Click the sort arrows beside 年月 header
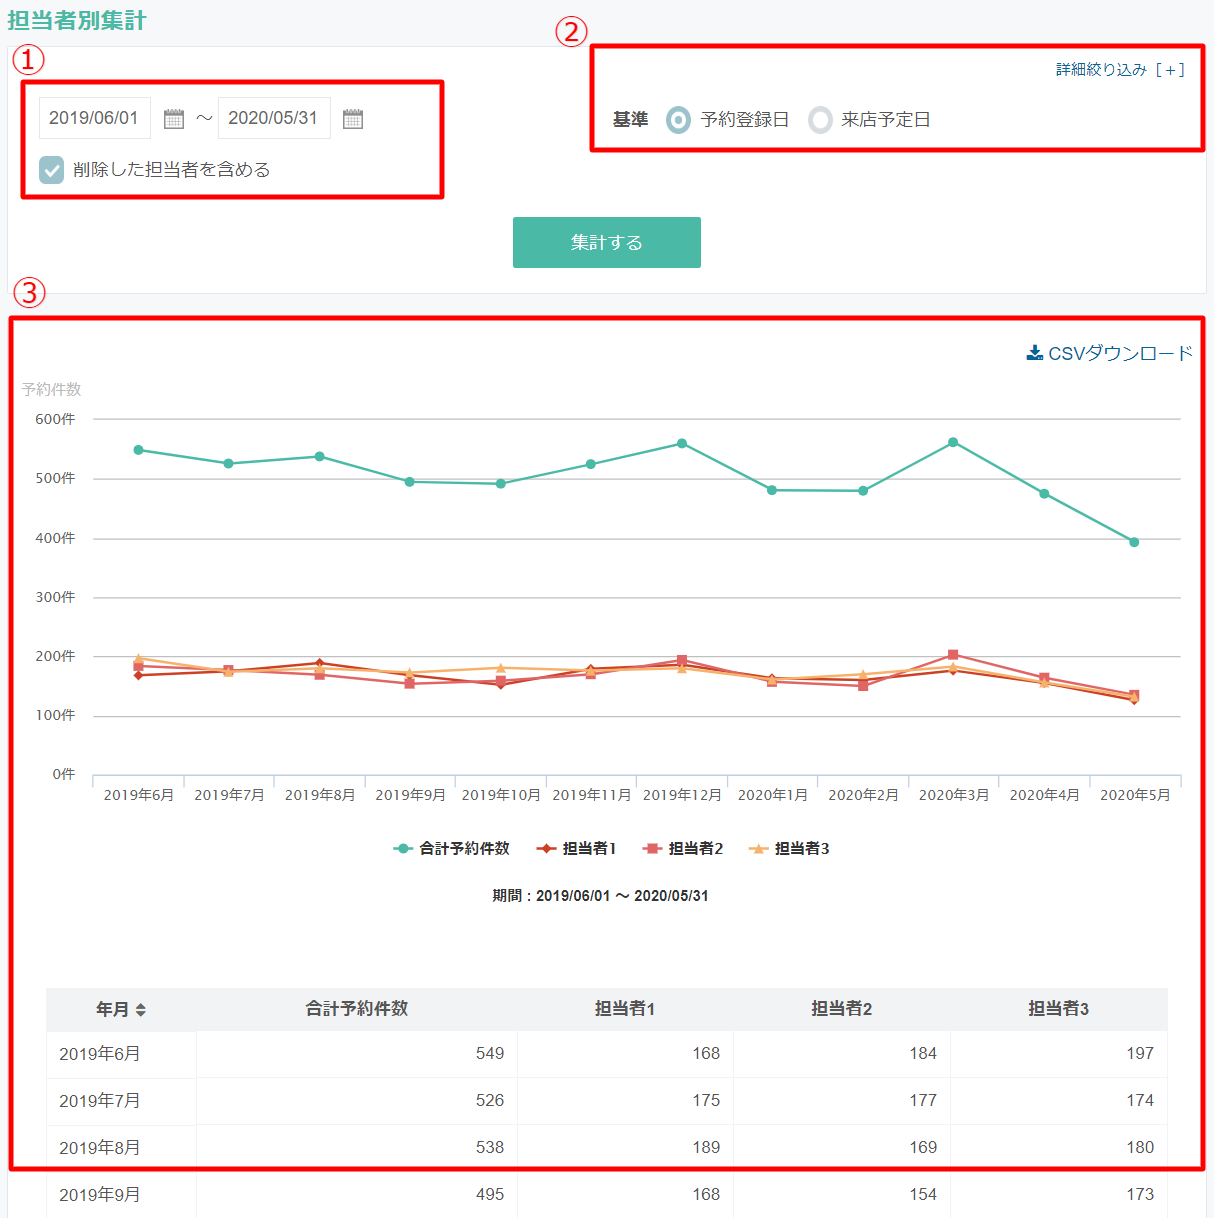 pos(141,1010)
